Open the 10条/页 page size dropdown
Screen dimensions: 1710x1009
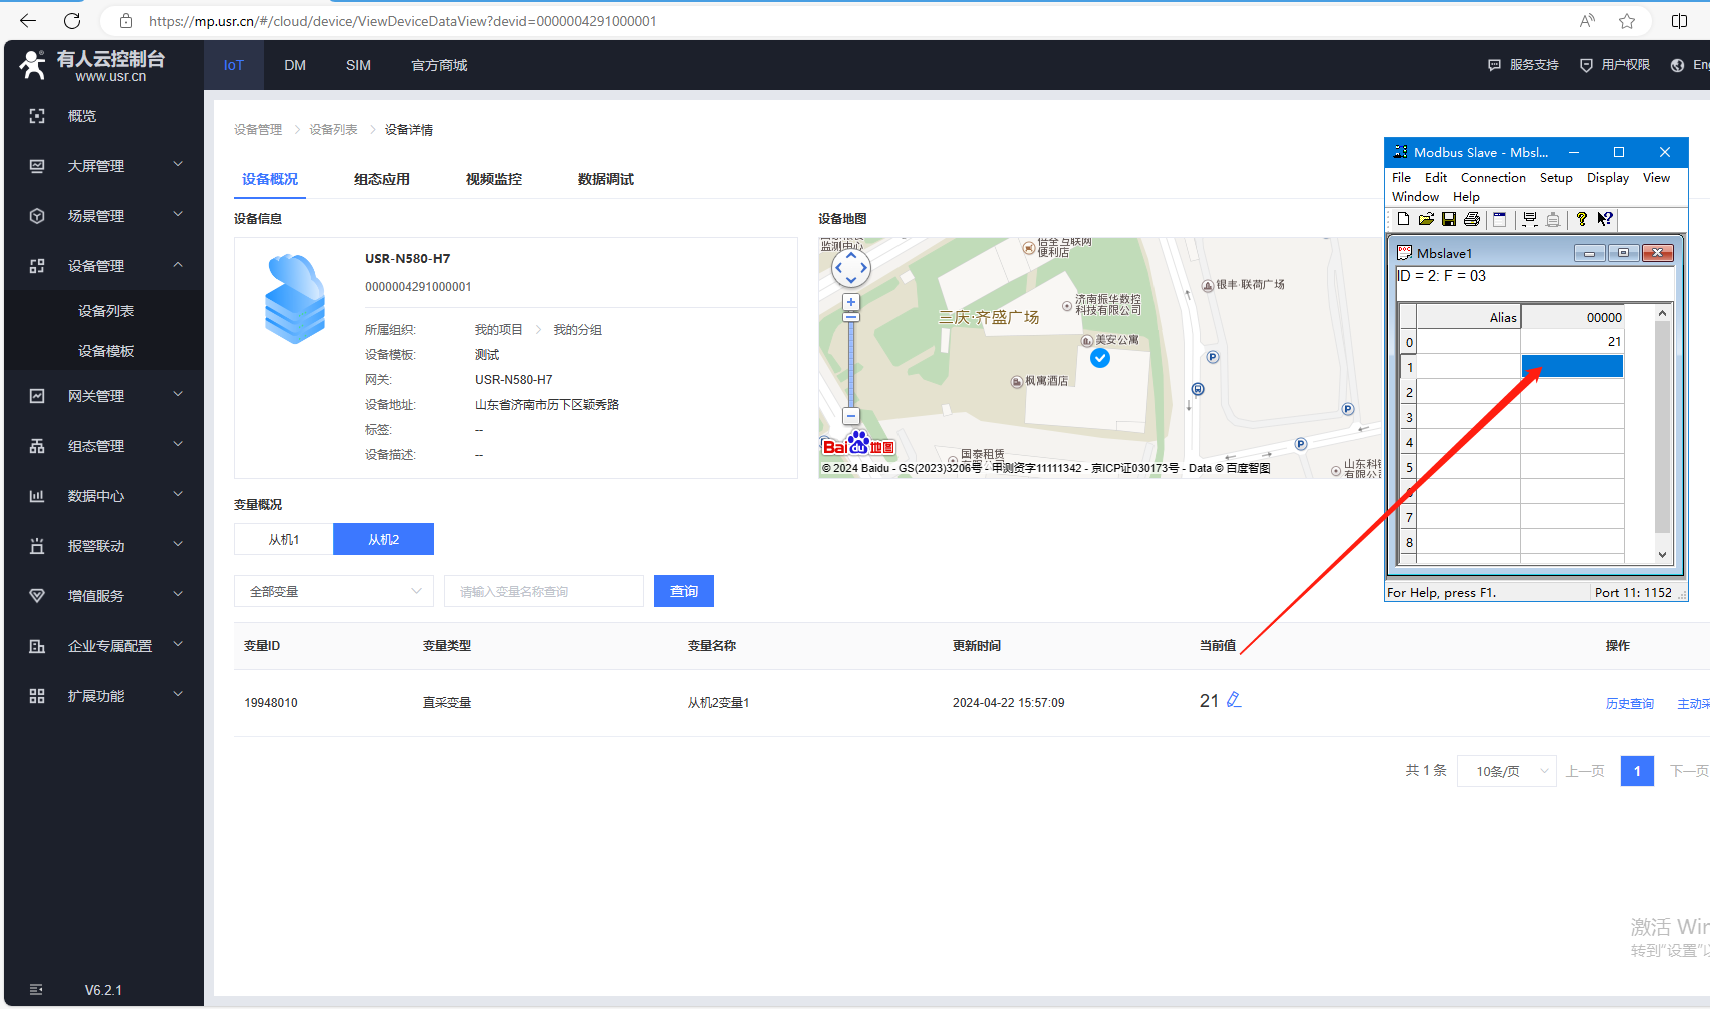[1506, 771]
